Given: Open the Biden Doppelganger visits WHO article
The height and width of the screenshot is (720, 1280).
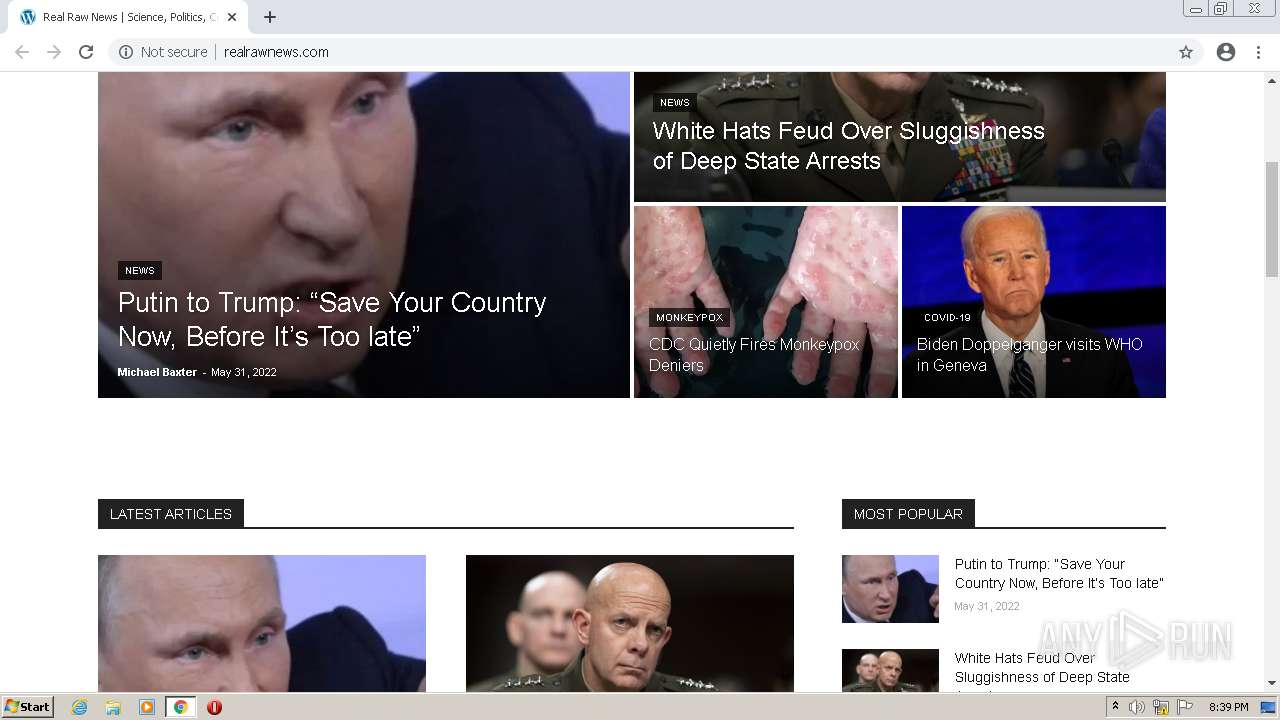Looking at the screenshot, I should point(1030,354).
